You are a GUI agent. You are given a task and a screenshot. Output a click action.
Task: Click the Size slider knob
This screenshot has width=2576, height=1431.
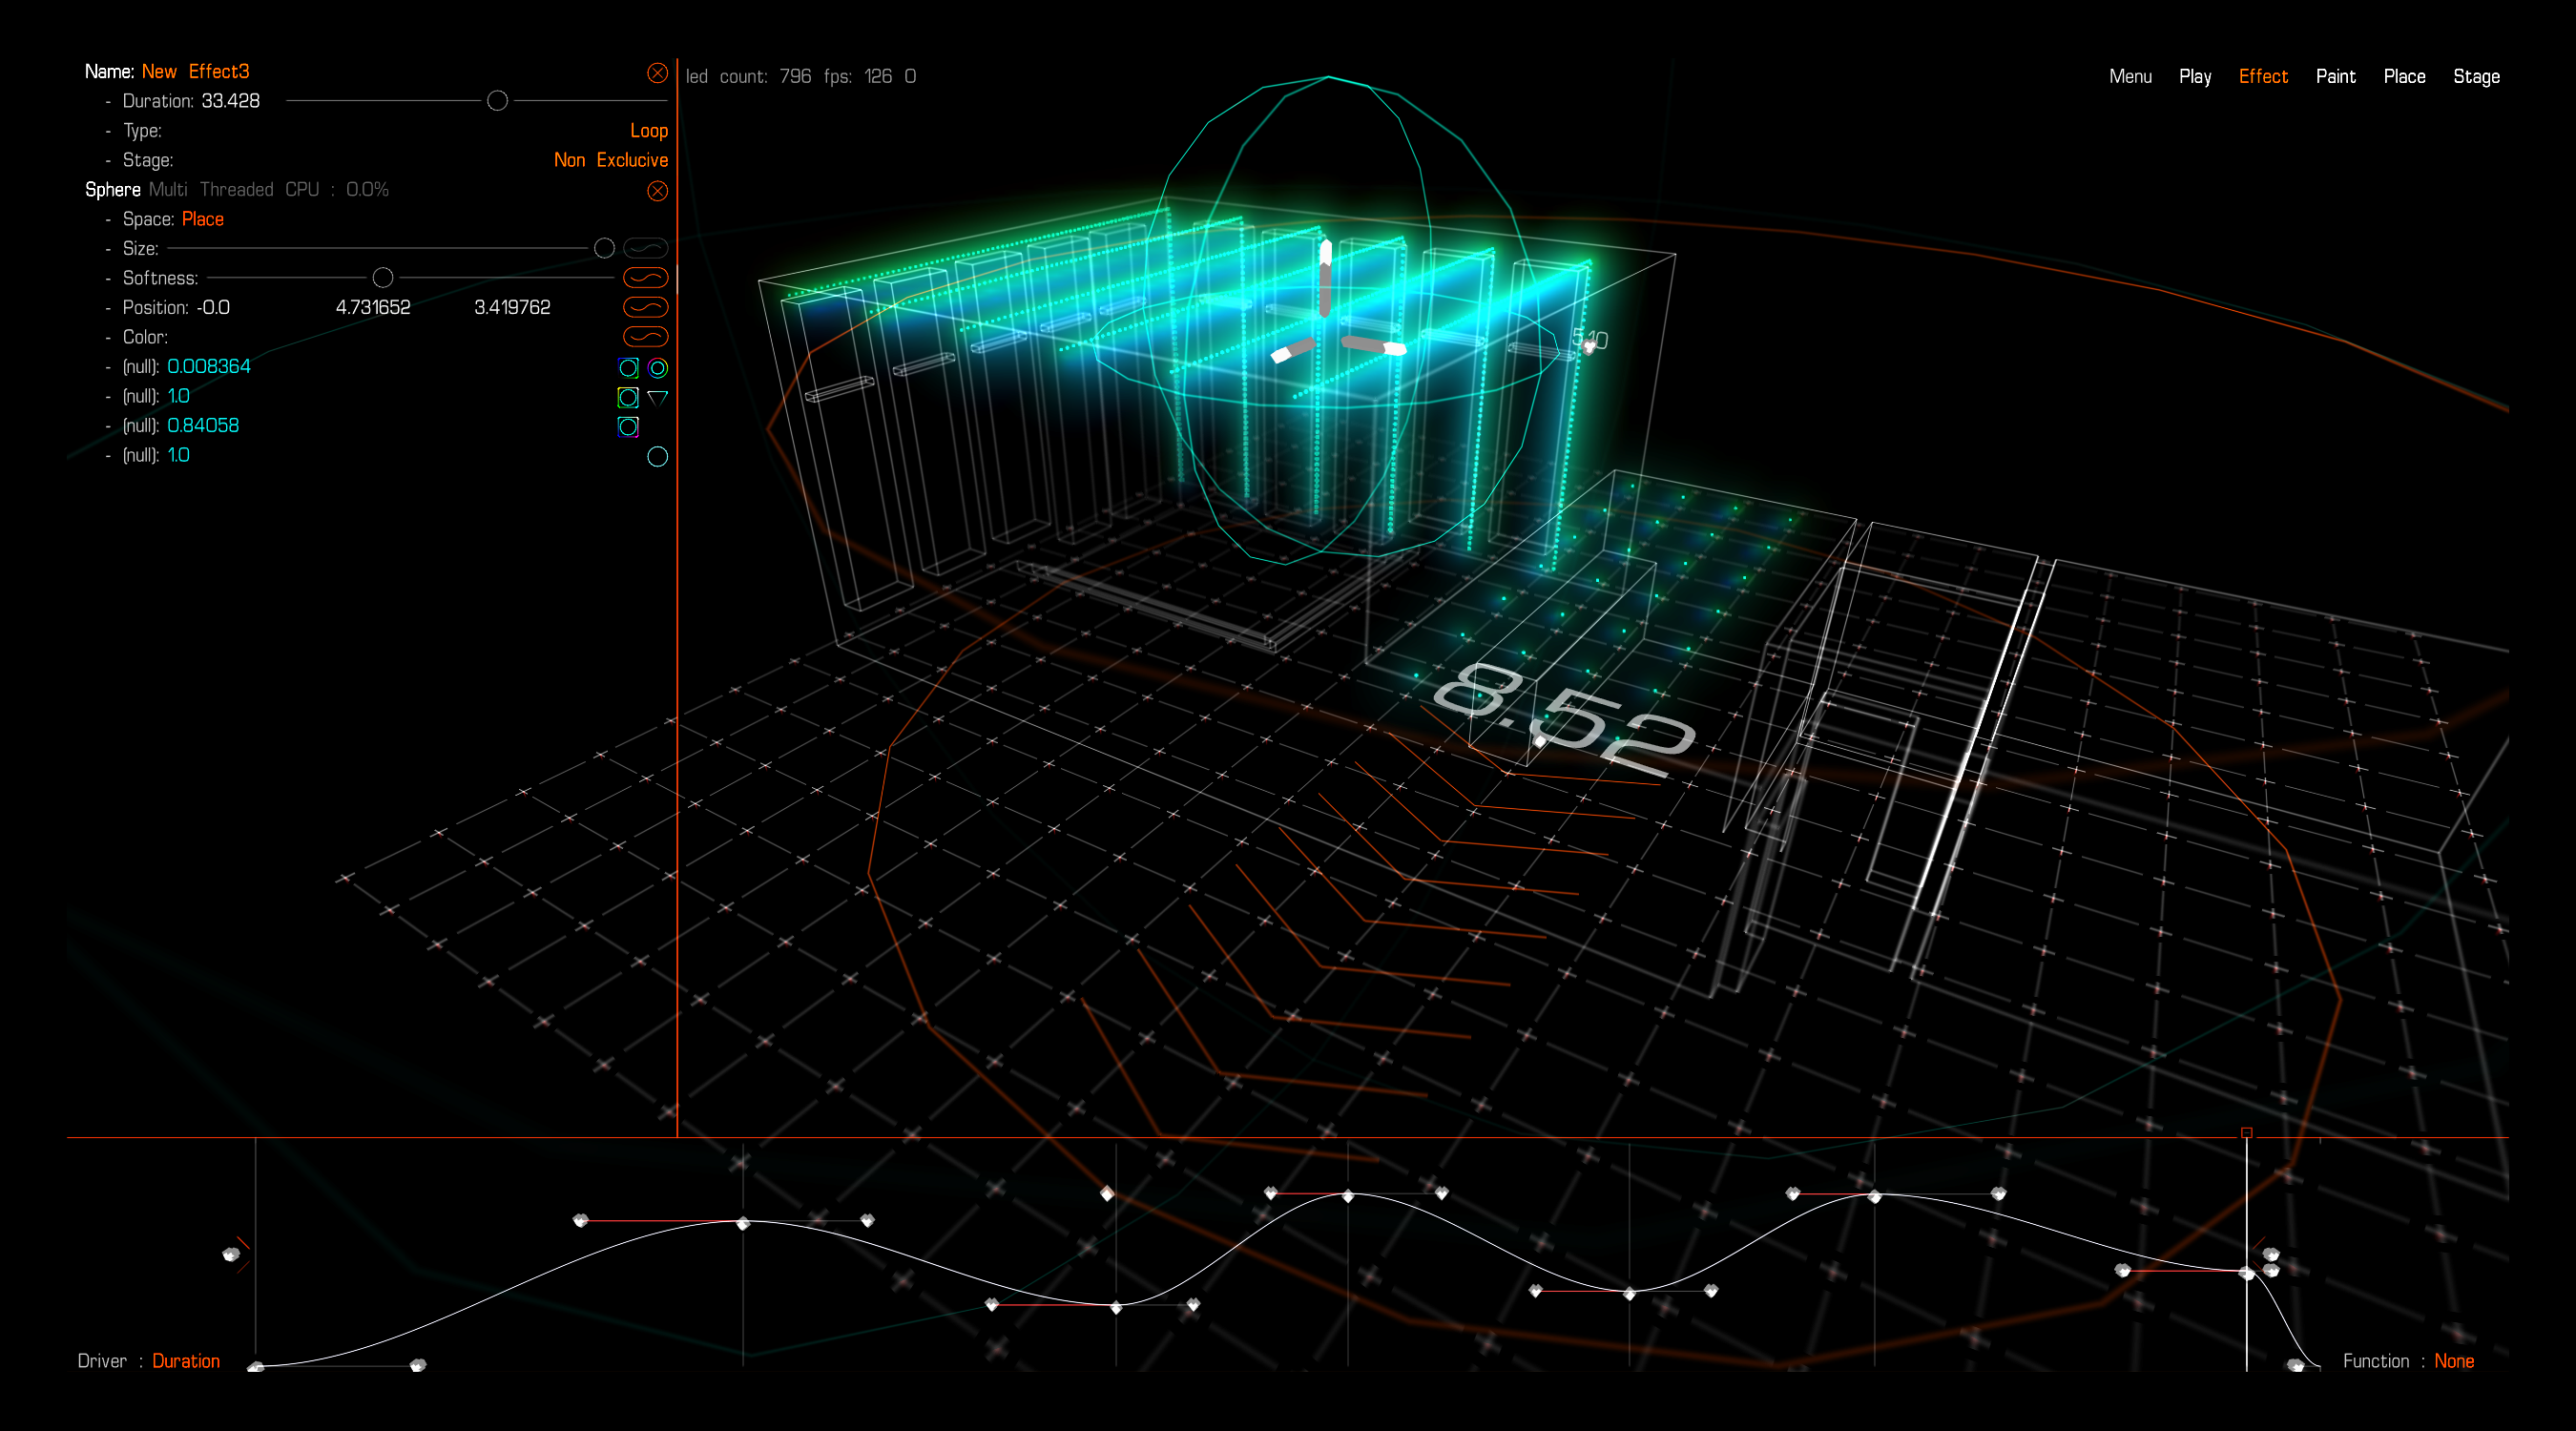(x=604, y=248)
